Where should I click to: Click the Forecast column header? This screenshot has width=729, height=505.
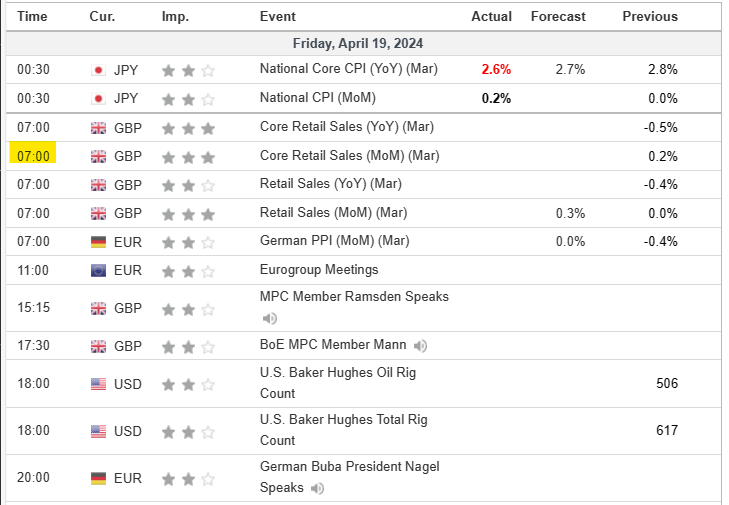point(558,16)
